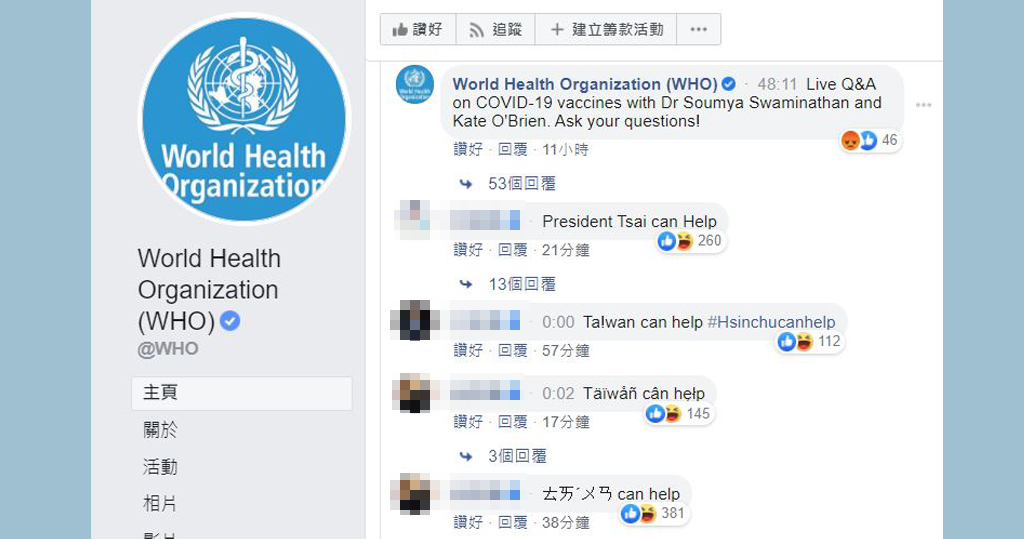Click 建立籌款活動 to create a fundraiser
The image size is (1024, 539).
[606, 29]
